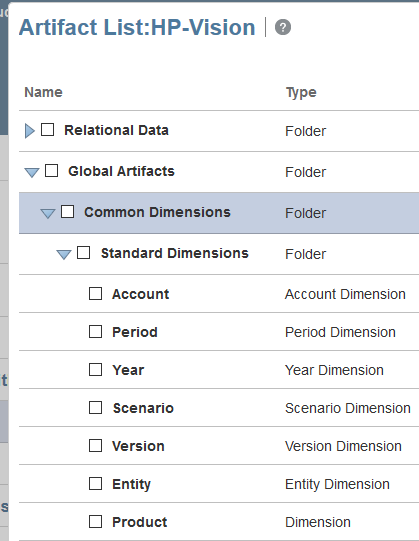Click the Type column header
This screenshot has height=541, width=419.
click(x=301, y=92)
